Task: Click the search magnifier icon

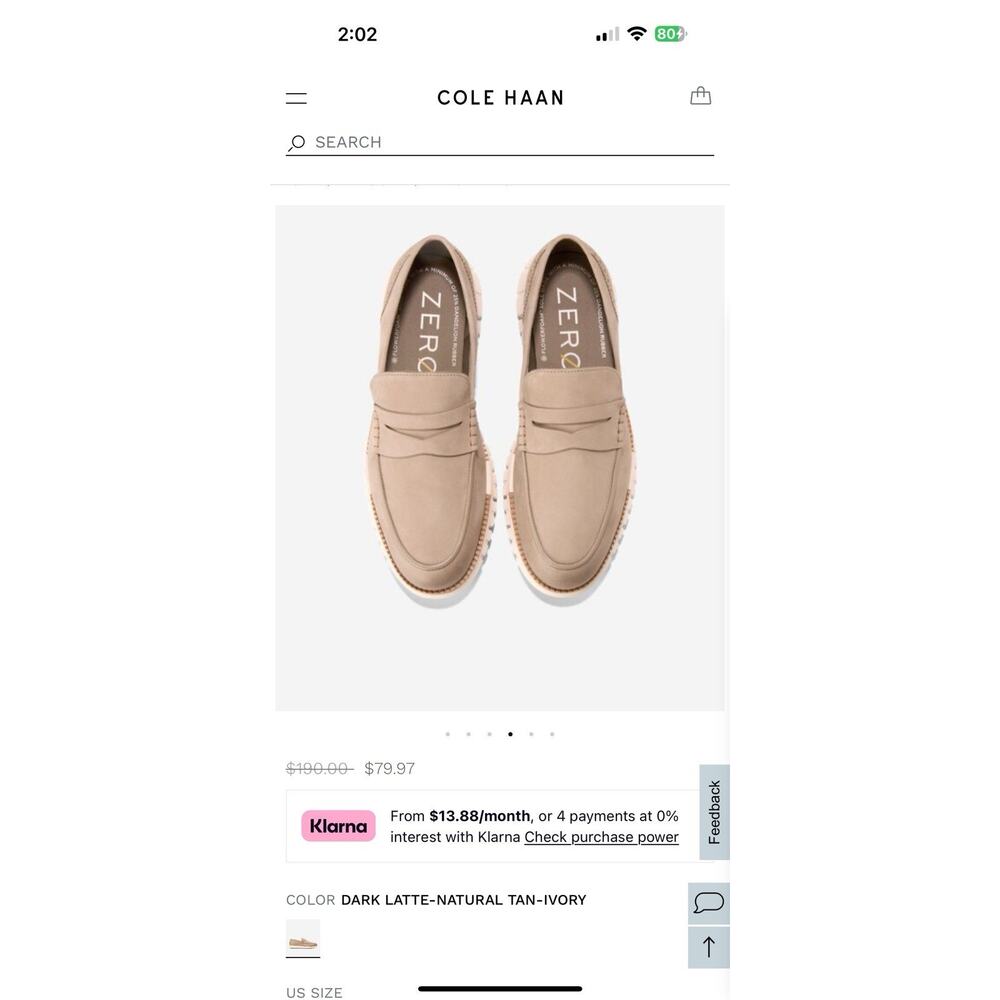Action: (296, 142)
